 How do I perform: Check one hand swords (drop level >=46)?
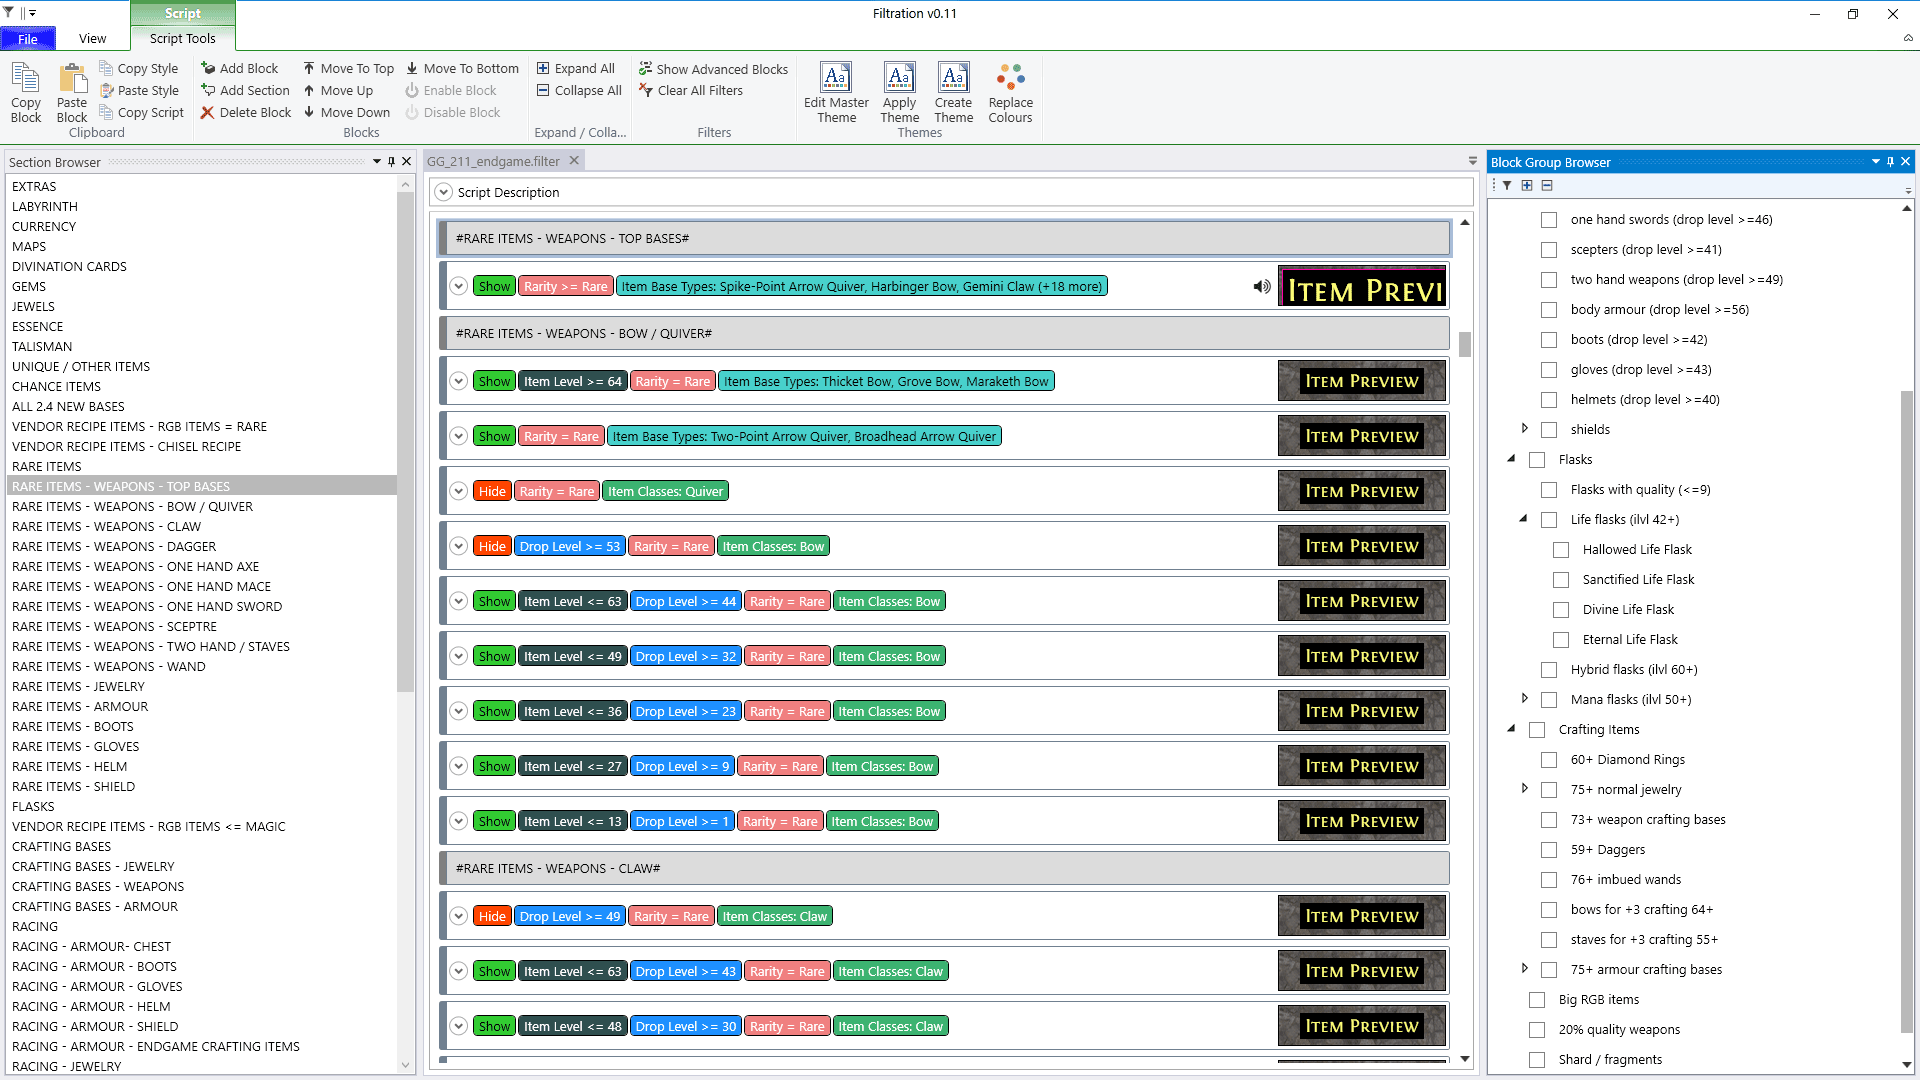(1549, 220)
